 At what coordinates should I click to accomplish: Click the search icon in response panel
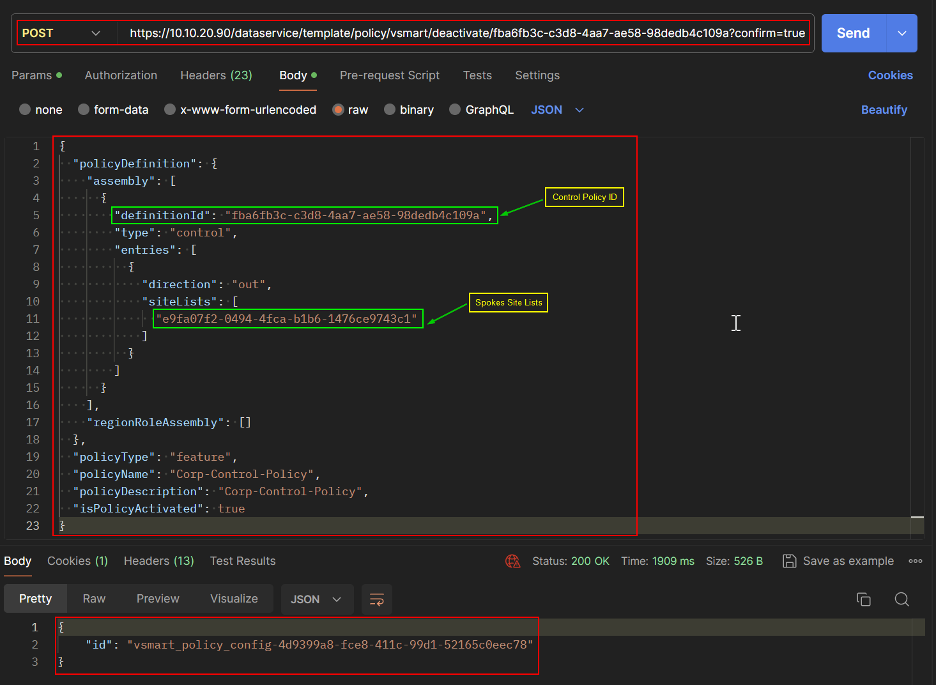tap(901, 599)
